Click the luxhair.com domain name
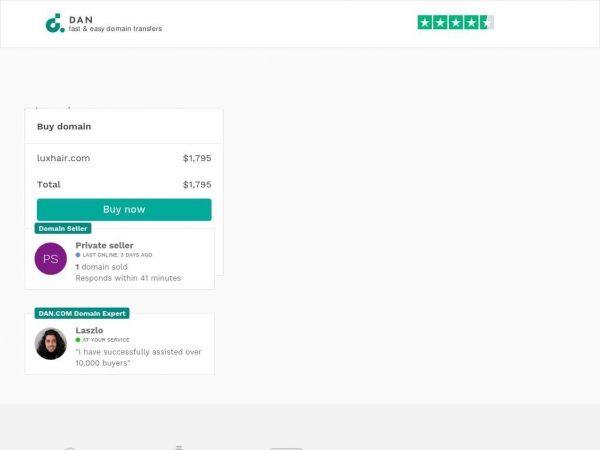The width and height of the screenshot is (600, 450). (64, 158)
